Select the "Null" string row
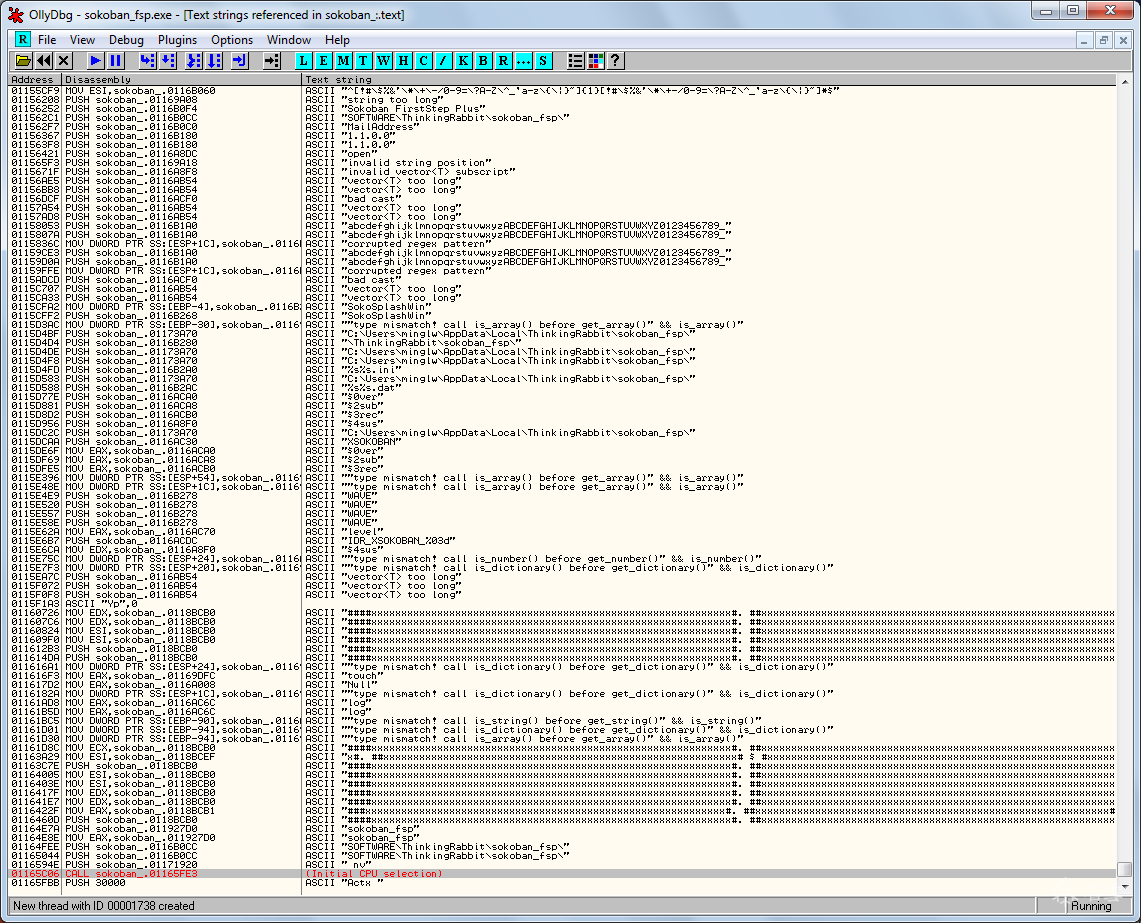The width and height of the screenshot is (1141, 923). click(x=562, y=685)
